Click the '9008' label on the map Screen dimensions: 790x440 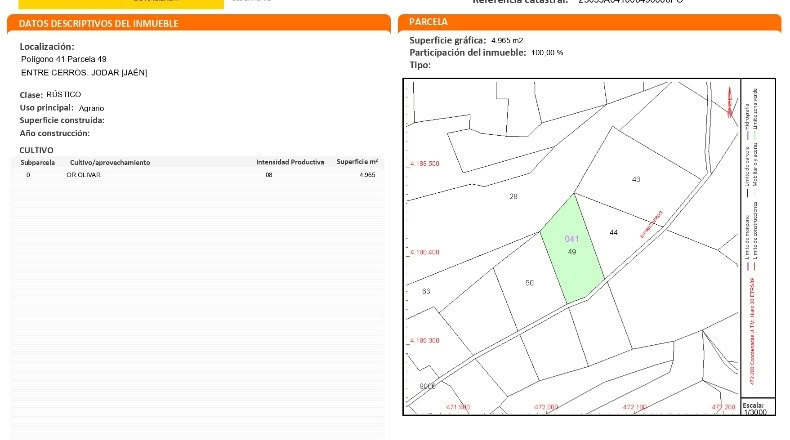coord(427,387)
